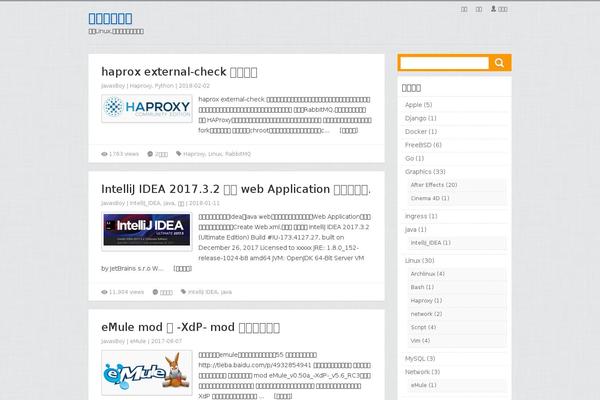Click the Java category in IntelliJ post byline

[x=169, y=203]
